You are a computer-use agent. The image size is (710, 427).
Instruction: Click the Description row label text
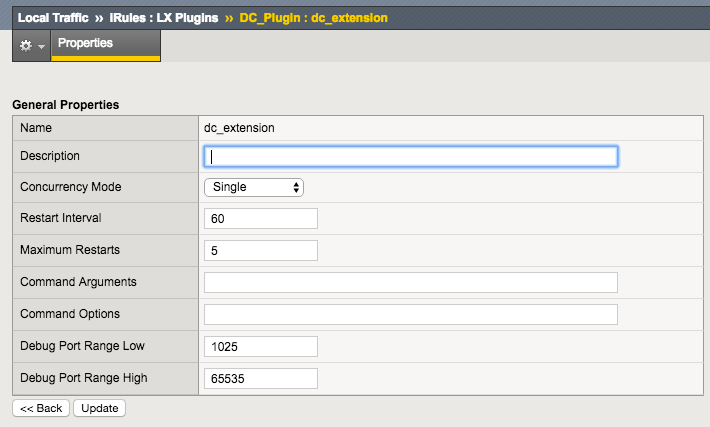(x=50, y=156)
